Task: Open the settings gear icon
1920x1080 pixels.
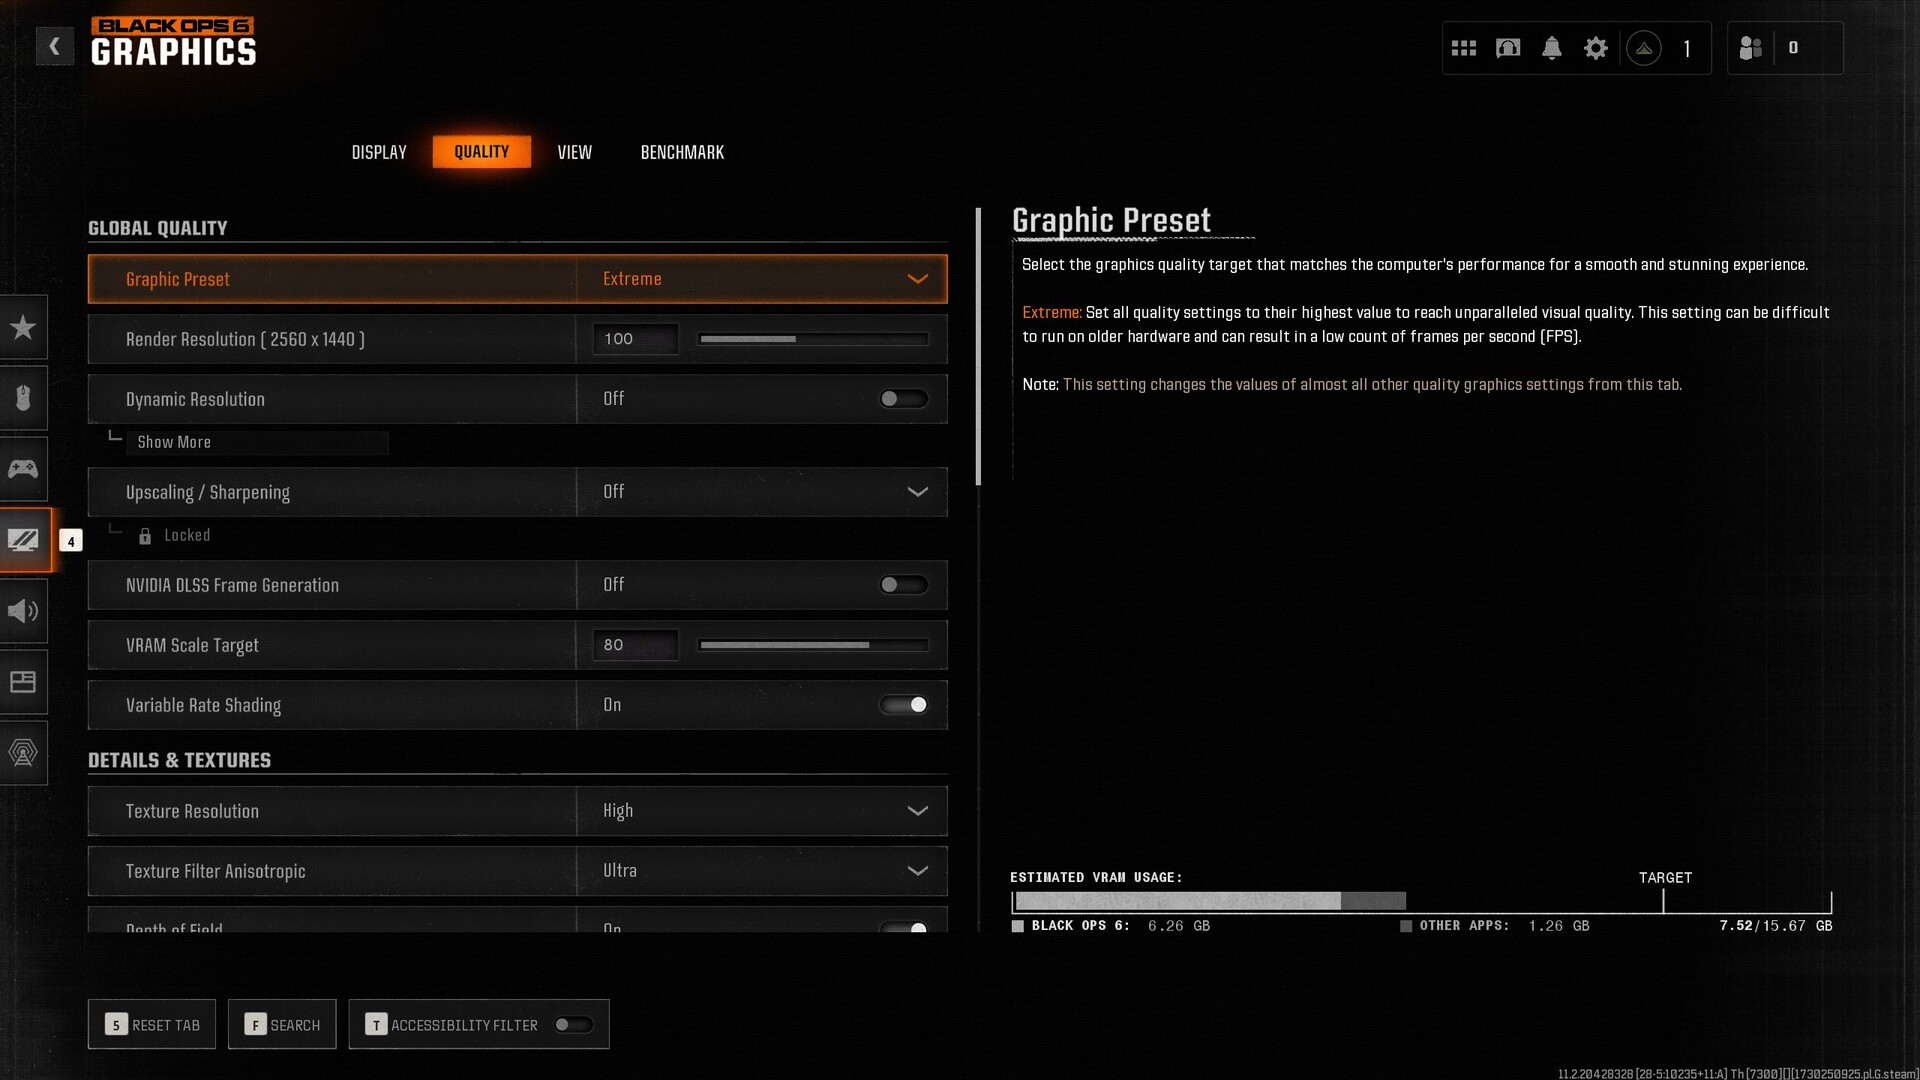Action: (x=1596, y=48)
